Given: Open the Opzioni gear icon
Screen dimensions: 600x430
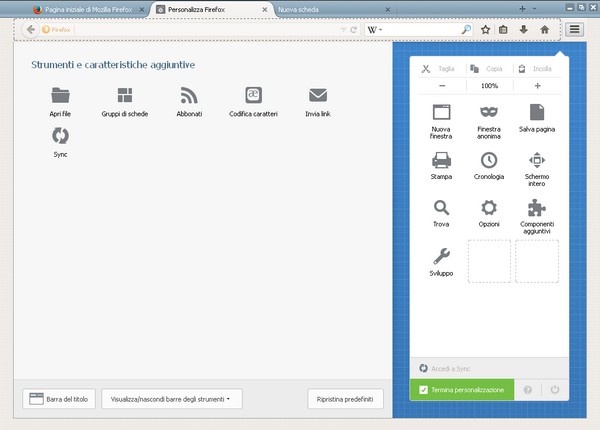Looking at the screenshot, I should [x=489, y=208].
